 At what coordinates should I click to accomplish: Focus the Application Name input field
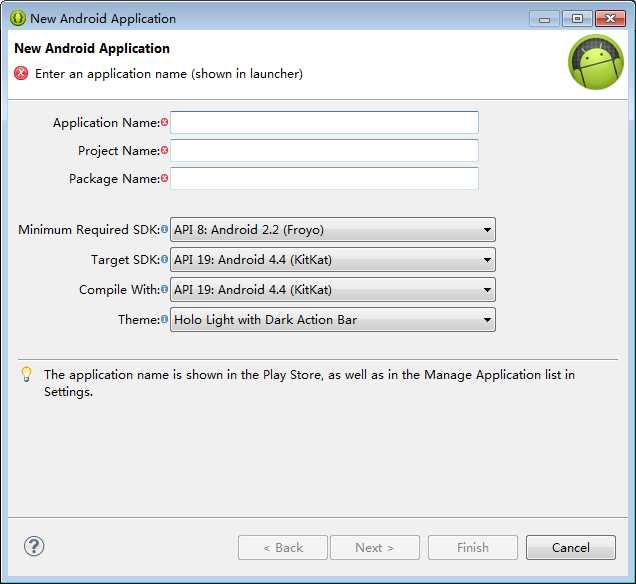click(x=324, y=122)
